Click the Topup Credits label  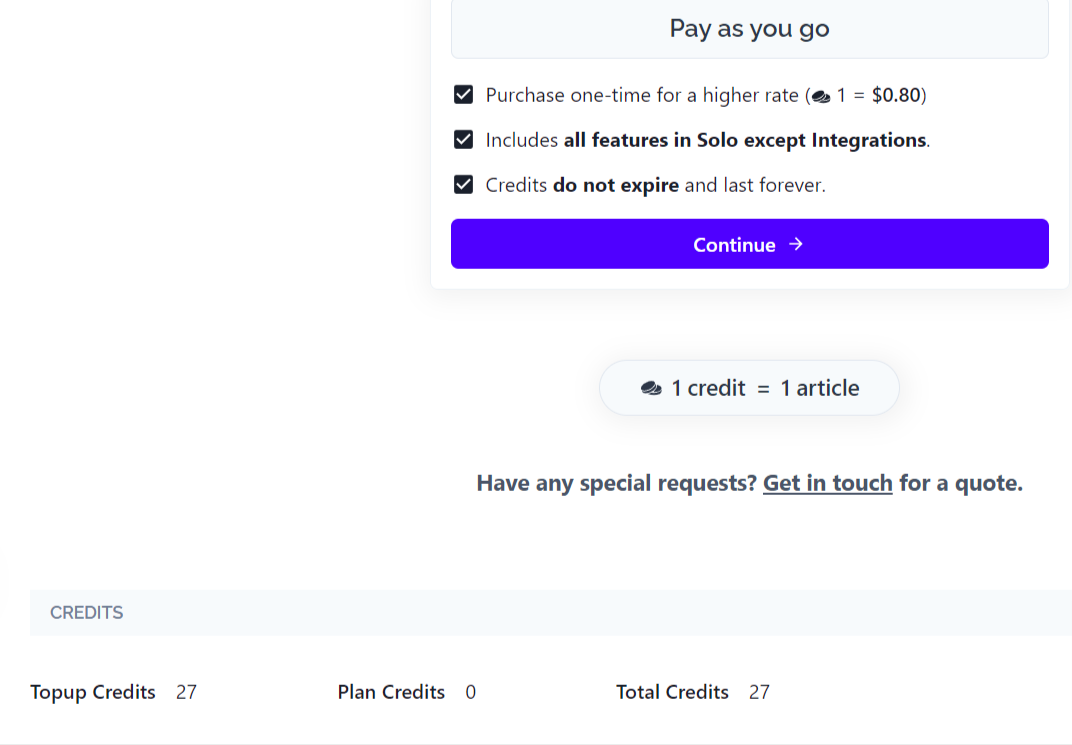93,692
